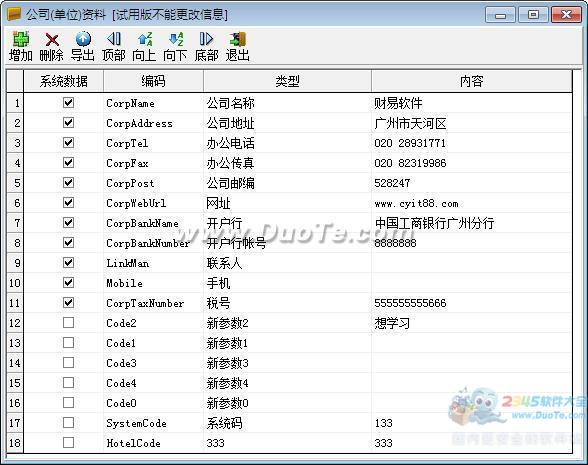Click the 导出 (Export) toolbar icon
The width and height of the screenshot is (588, 465).
pyautogui.click(x=83, y=39)
